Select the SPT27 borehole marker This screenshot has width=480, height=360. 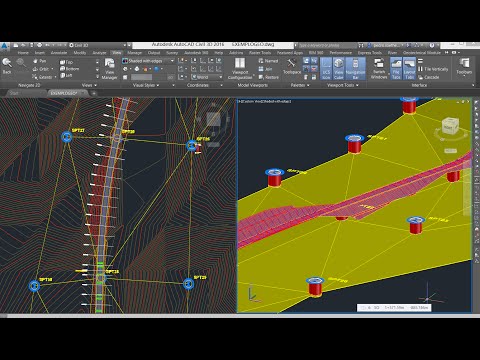67,137
